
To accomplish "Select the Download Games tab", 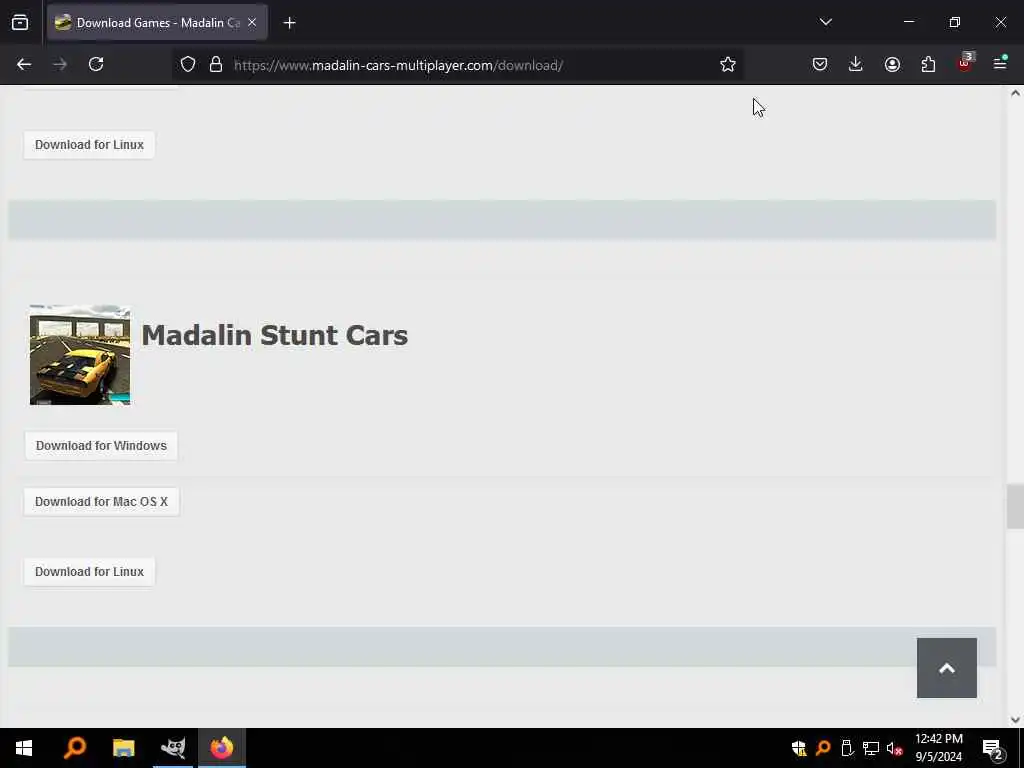I will tap(157, 23).
